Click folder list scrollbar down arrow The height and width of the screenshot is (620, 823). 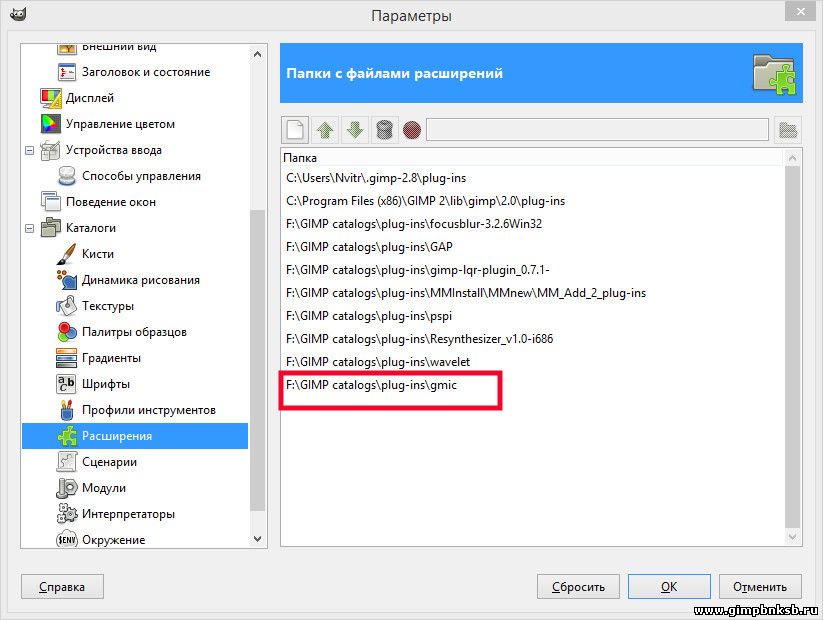pyautogui.click(x=793, y=537)
